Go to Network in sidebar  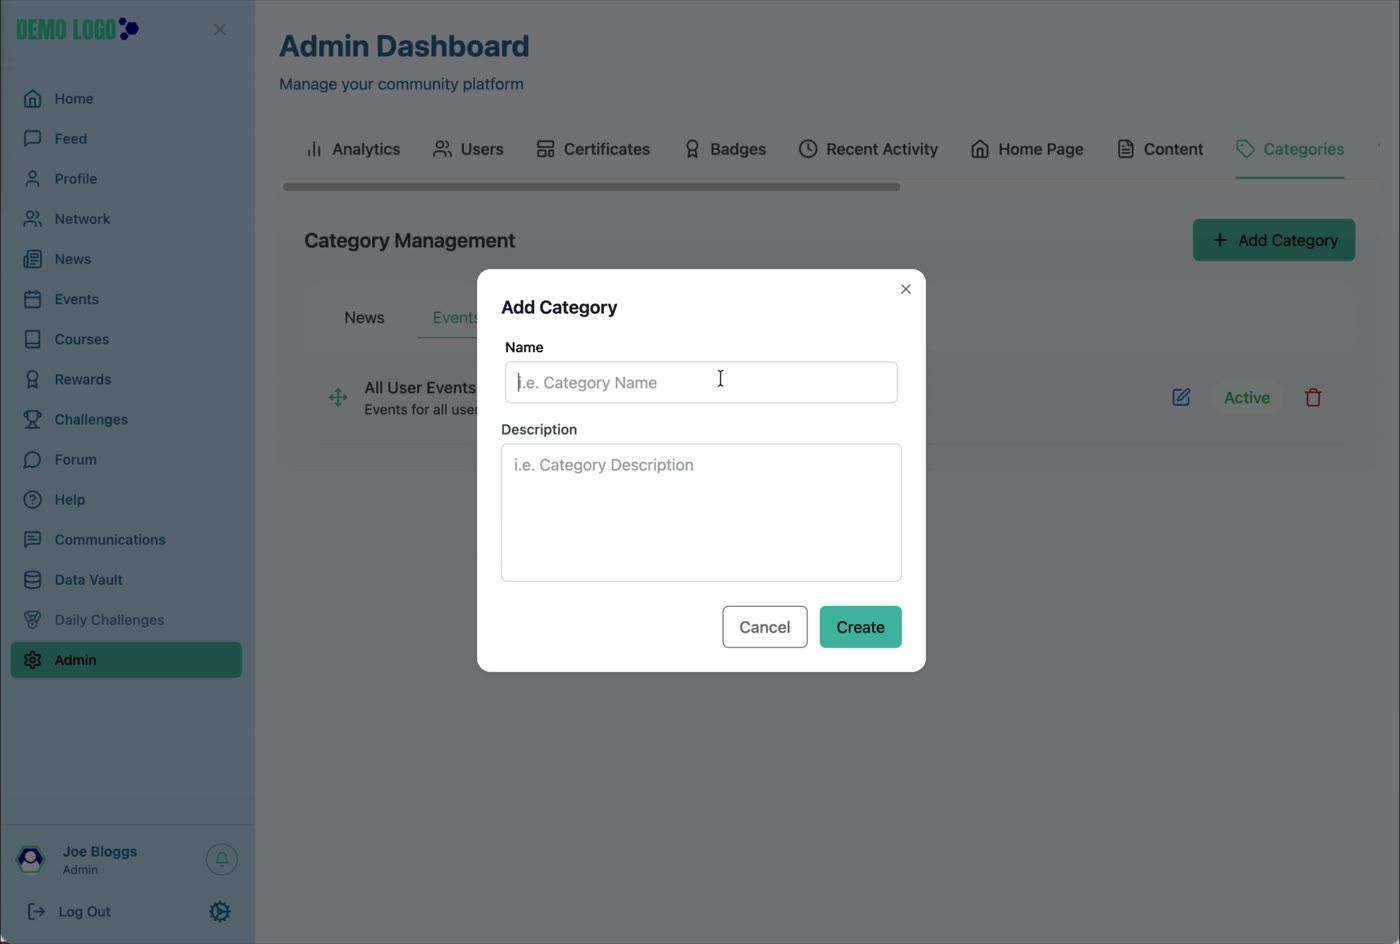click(x=126, y=219)
